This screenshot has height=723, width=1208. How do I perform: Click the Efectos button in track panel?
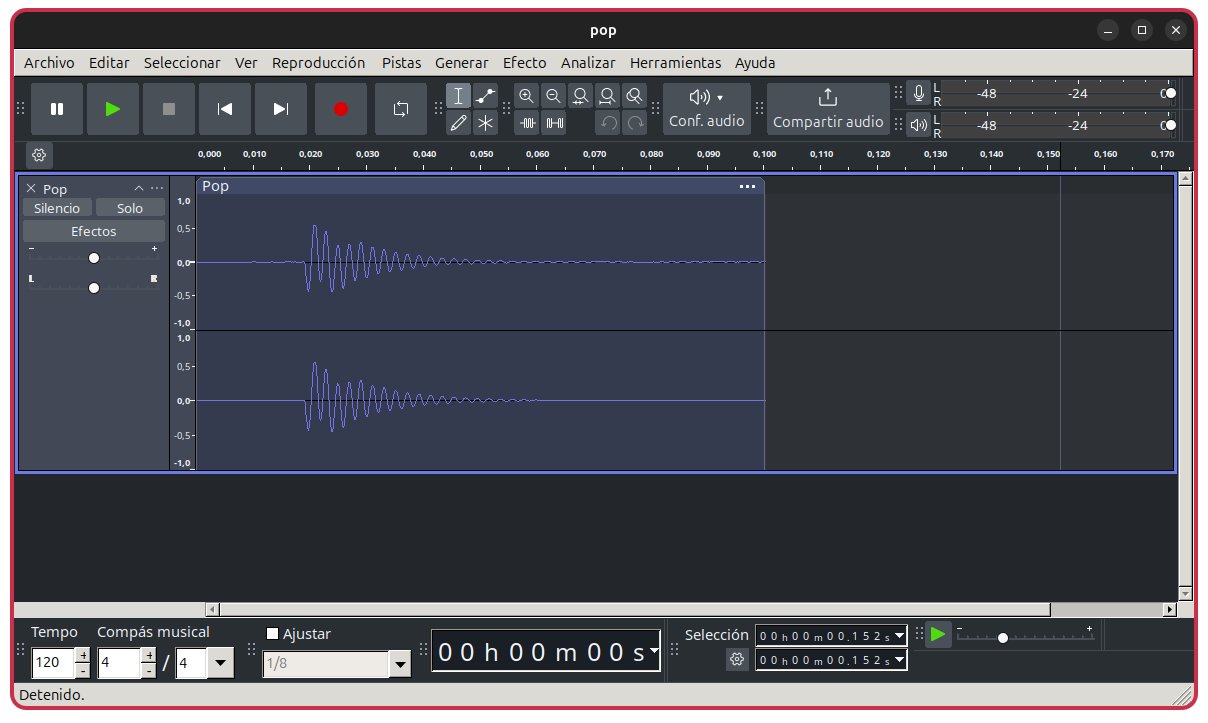pos(94,231)
